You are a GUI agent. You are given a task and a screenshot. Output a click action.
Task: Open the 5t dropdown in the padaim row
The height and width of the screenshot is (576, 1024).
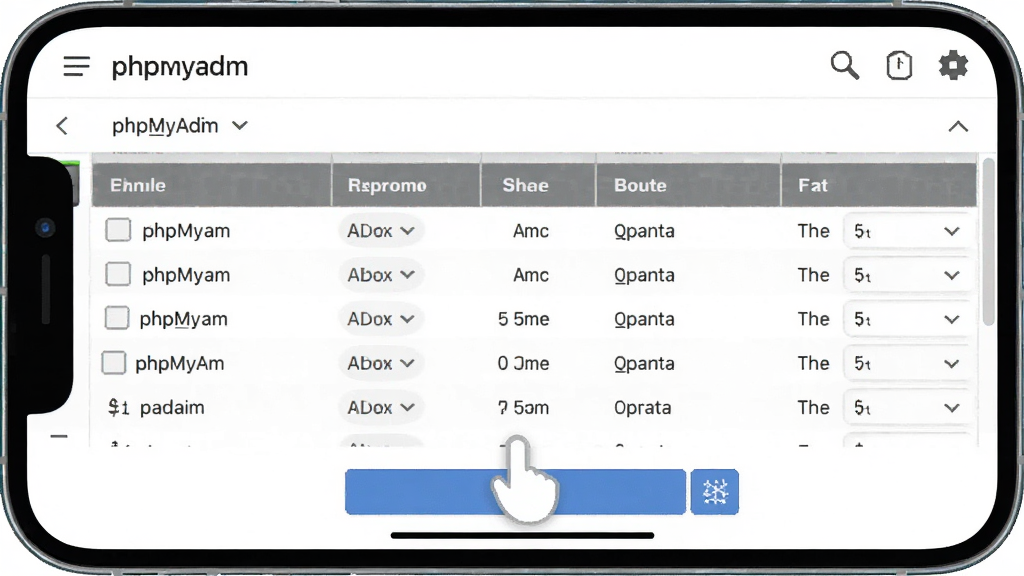(x=907, y=408)
